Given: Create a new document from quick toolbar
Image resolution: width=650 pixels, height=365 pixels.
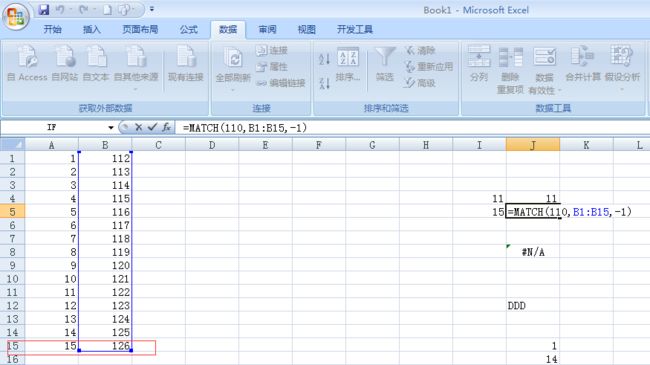Looking at the screenshot, I should 107,10.
